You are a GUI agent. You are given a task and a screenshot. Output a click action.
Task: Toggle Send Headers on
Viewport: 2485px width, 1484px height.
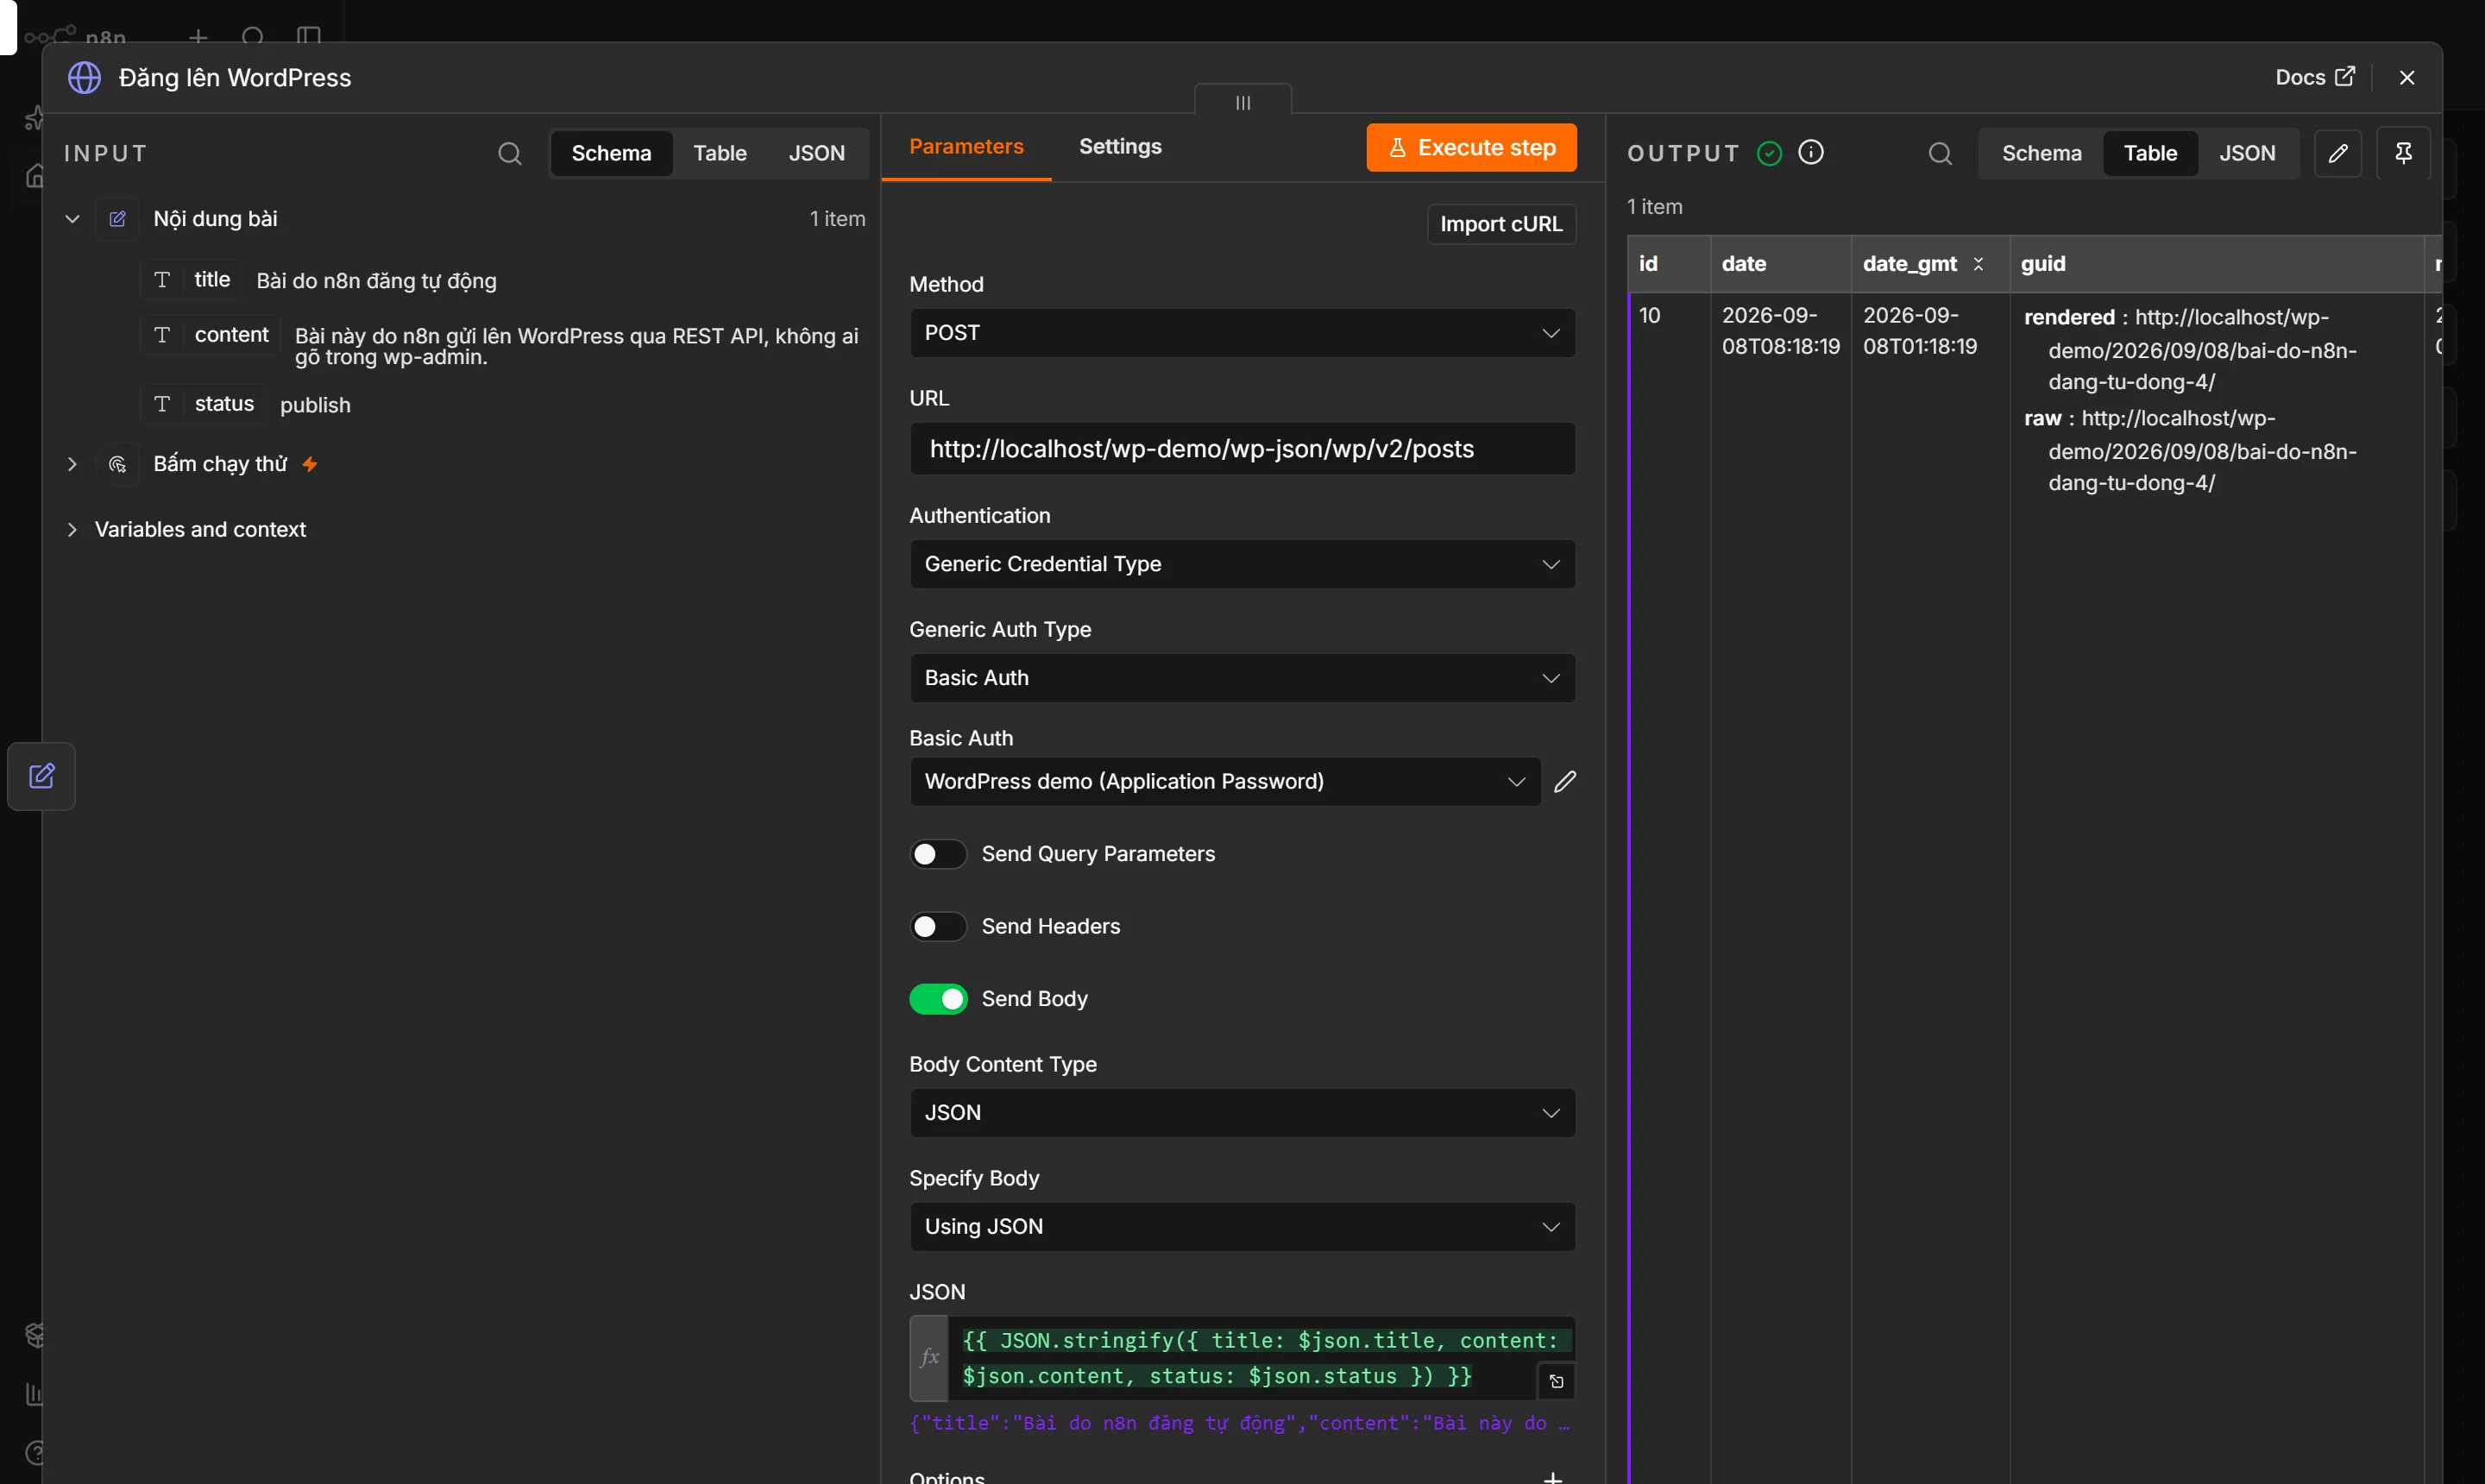[x=937, y=926]
